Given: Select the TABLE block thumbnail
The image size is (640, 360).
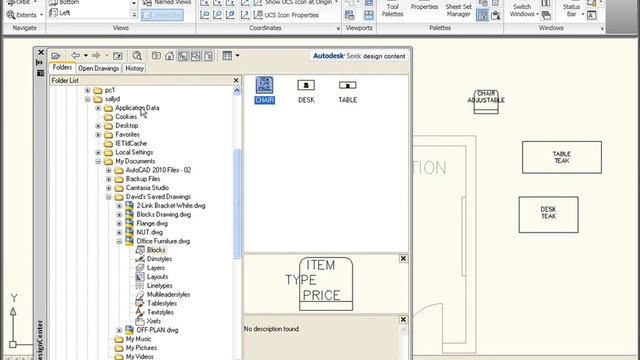Looking at the screenshot, I should (x=348, y=91).
